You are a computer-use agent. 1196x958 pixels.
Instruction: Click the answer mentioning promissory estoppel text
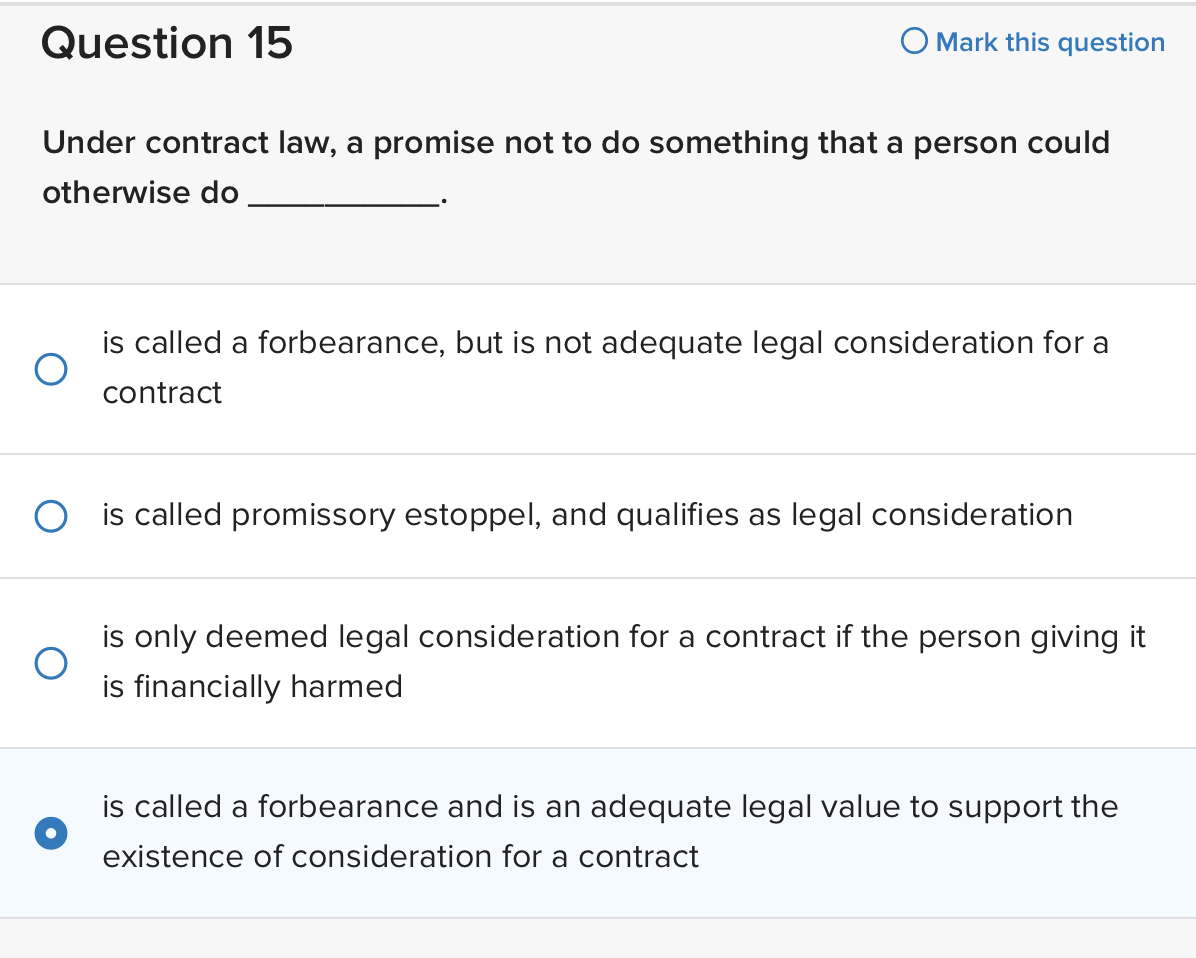pos(587,514)
